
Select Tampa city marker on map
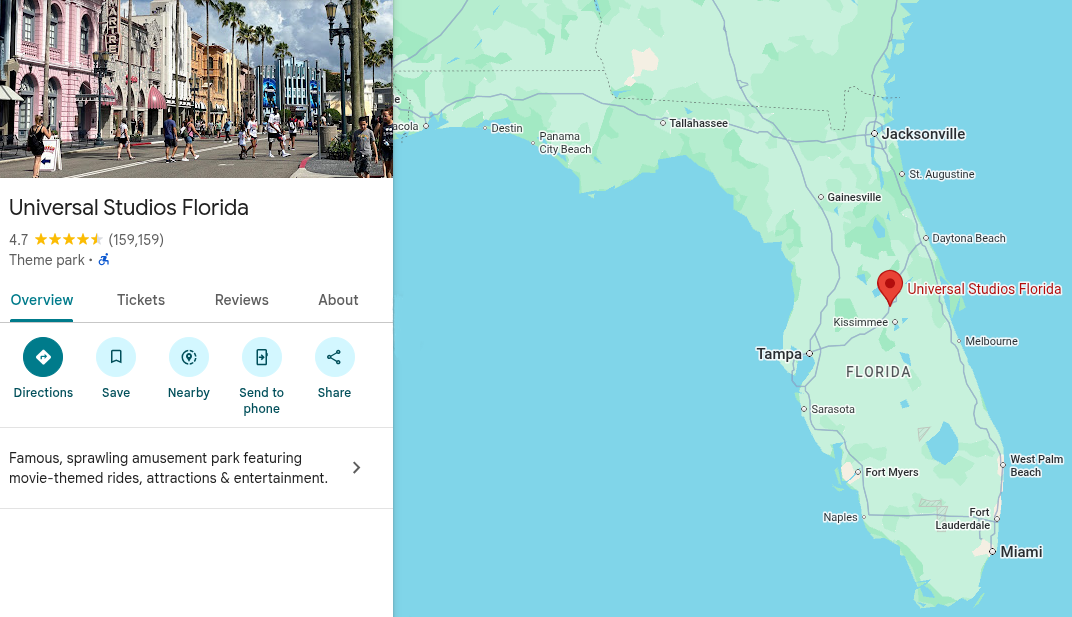[x=809, y=354]
